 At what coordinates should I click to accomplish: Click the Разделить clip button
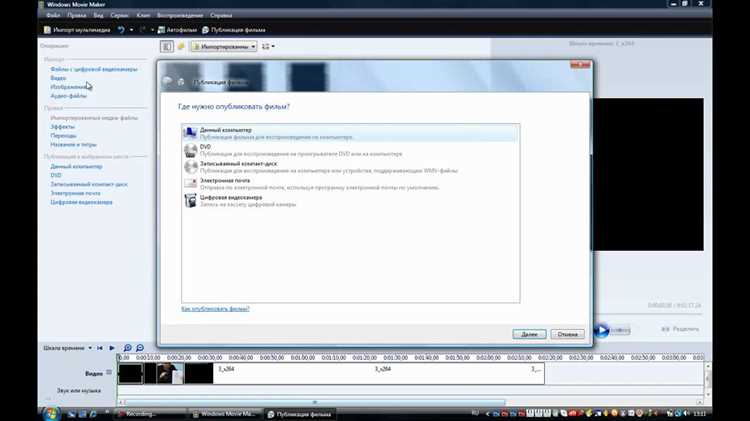click(680, 329)
